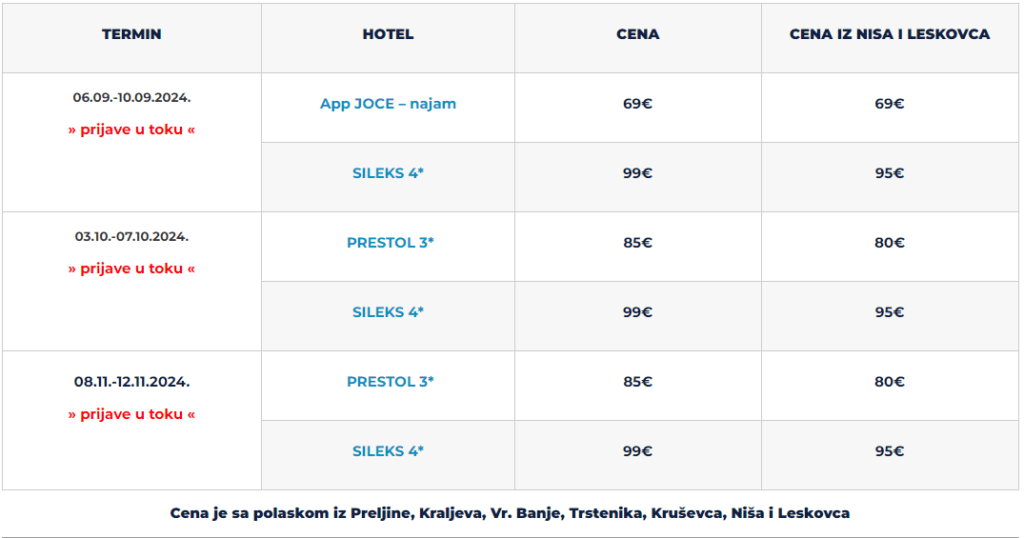Click the departure cities note below table
Image resolution: width=1024 pixels, height=538 pixels.
coord(510,514)
